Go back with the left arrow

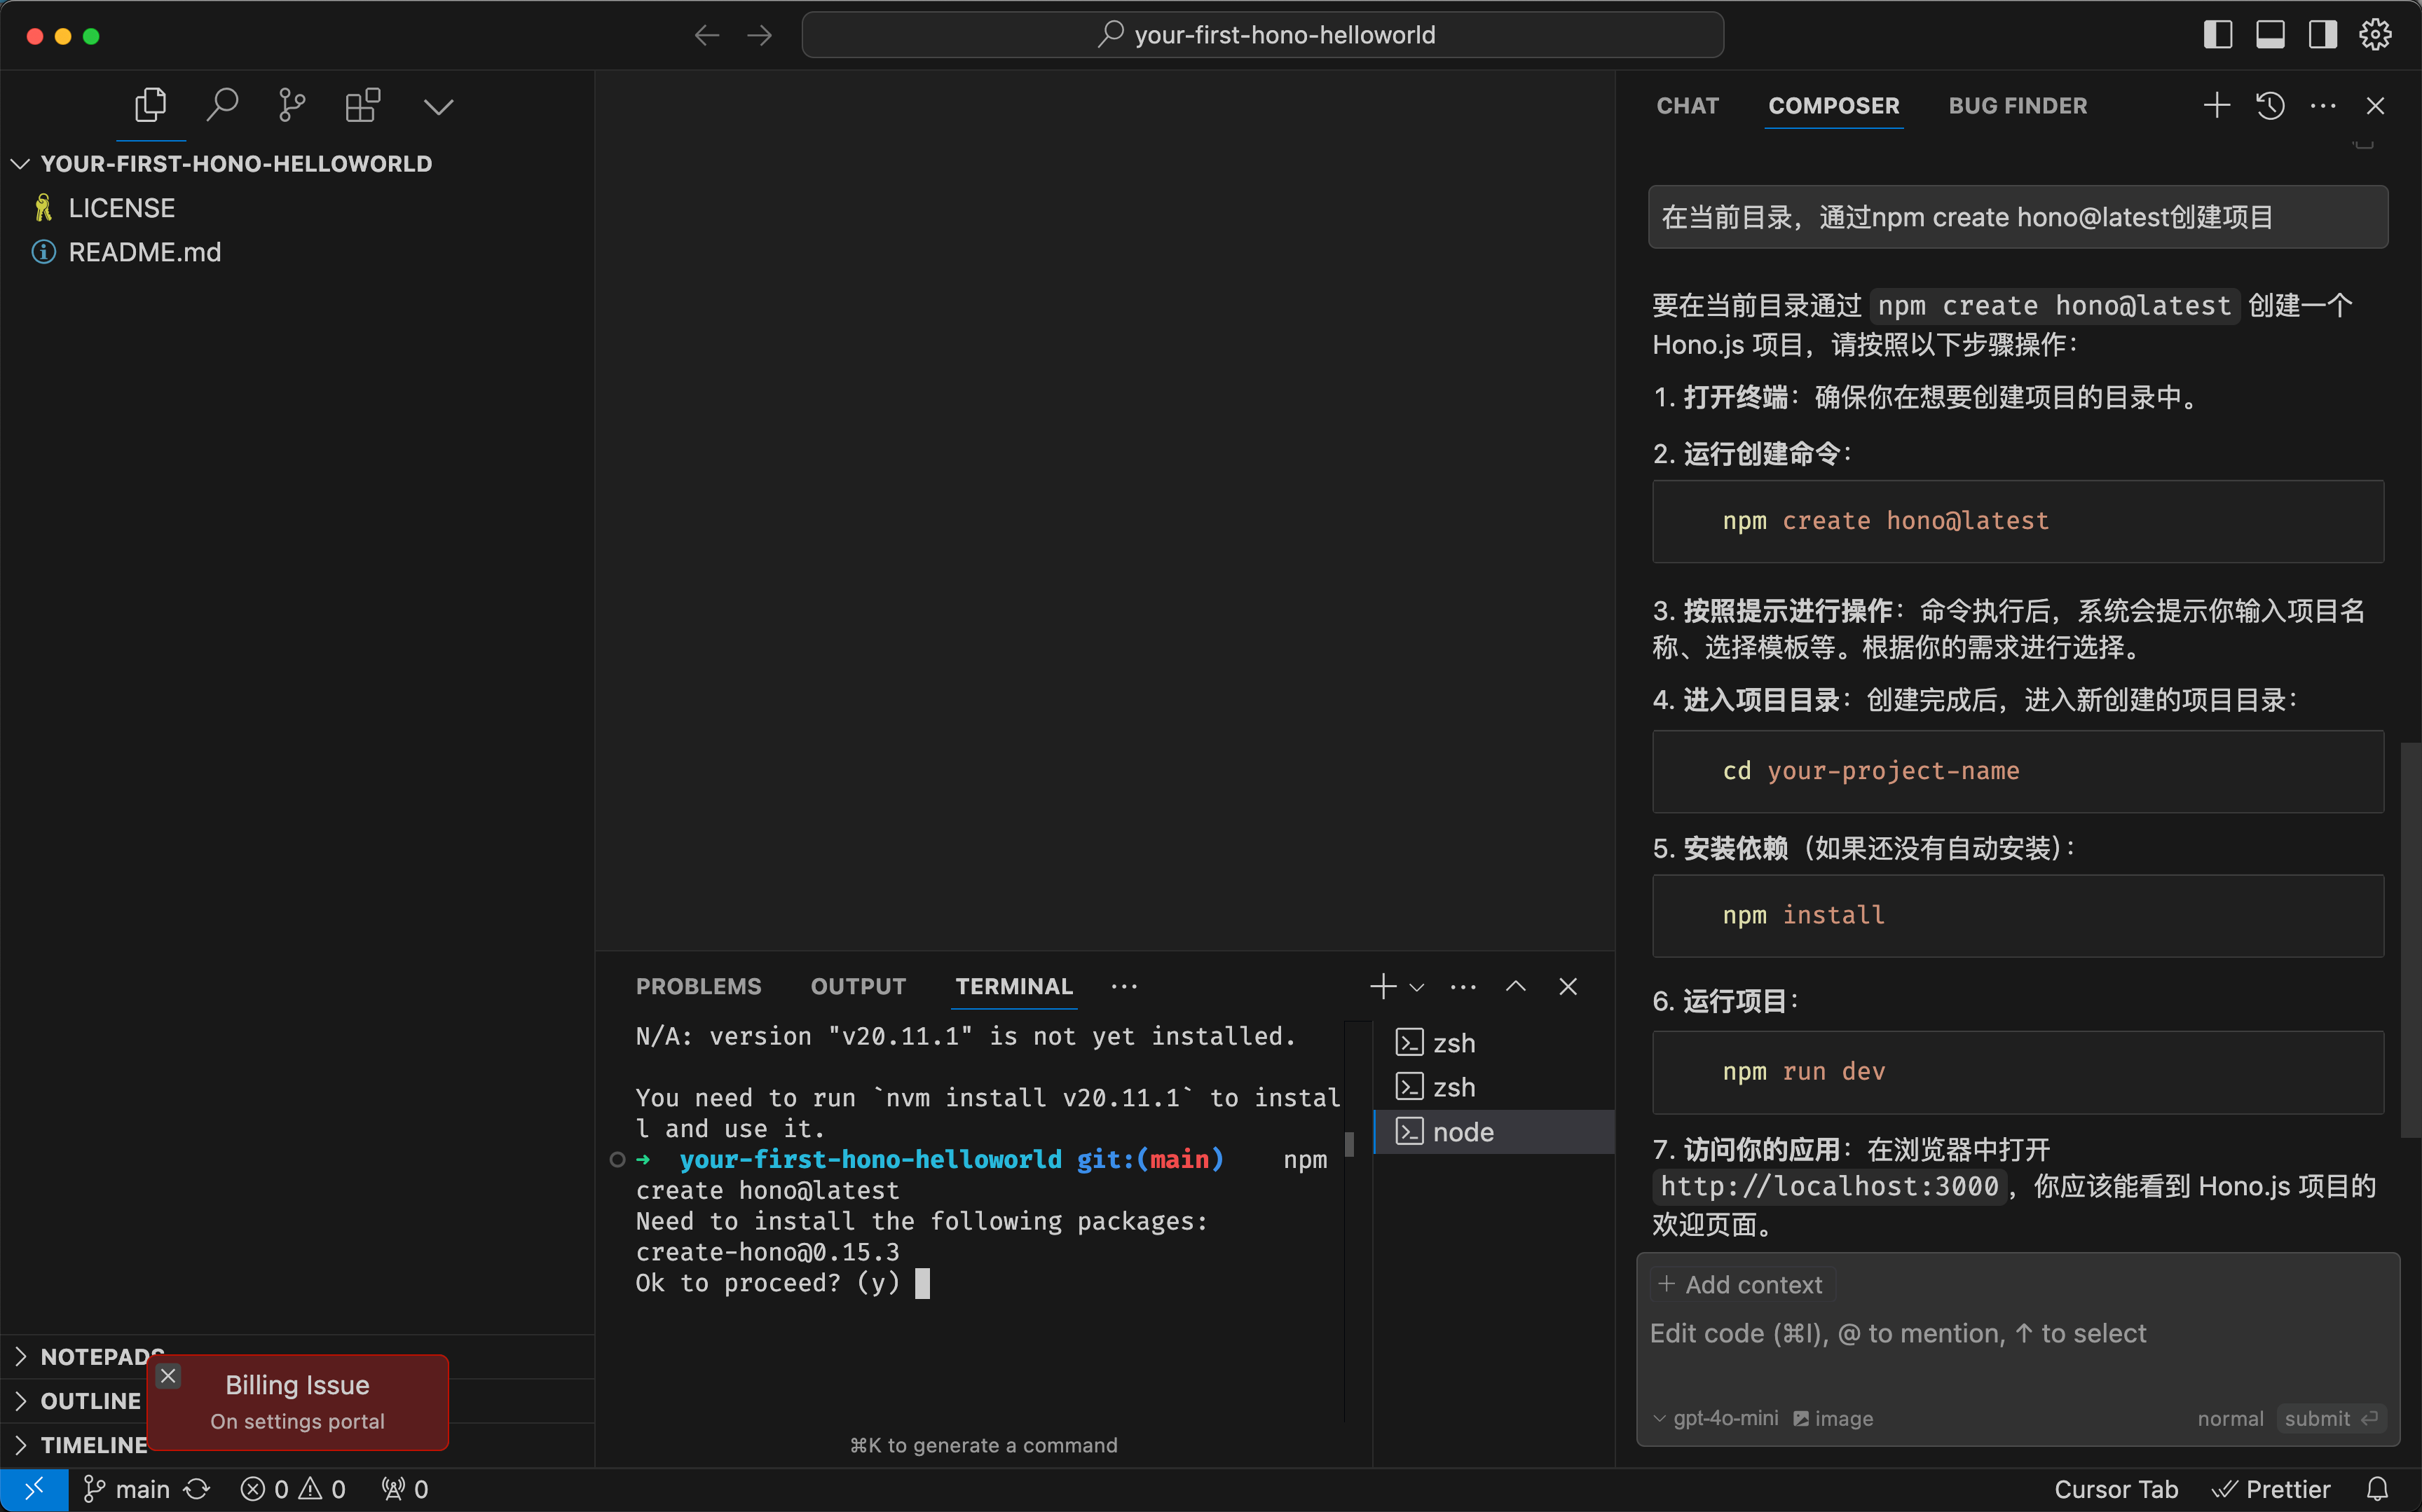(707, 36)
